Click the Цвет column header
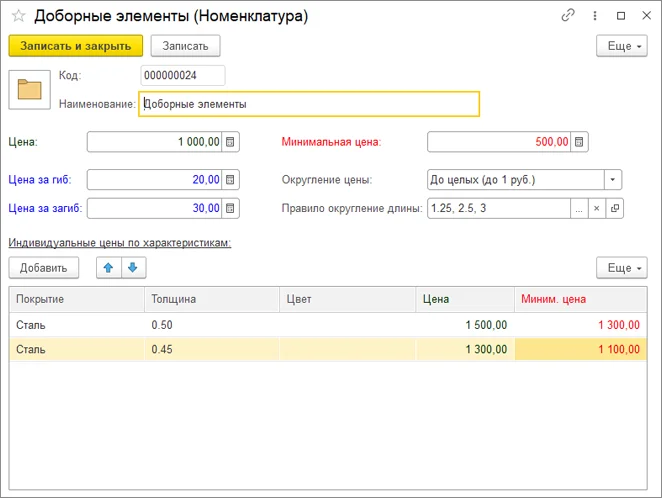The image size is (662, 498). point(347,299)
